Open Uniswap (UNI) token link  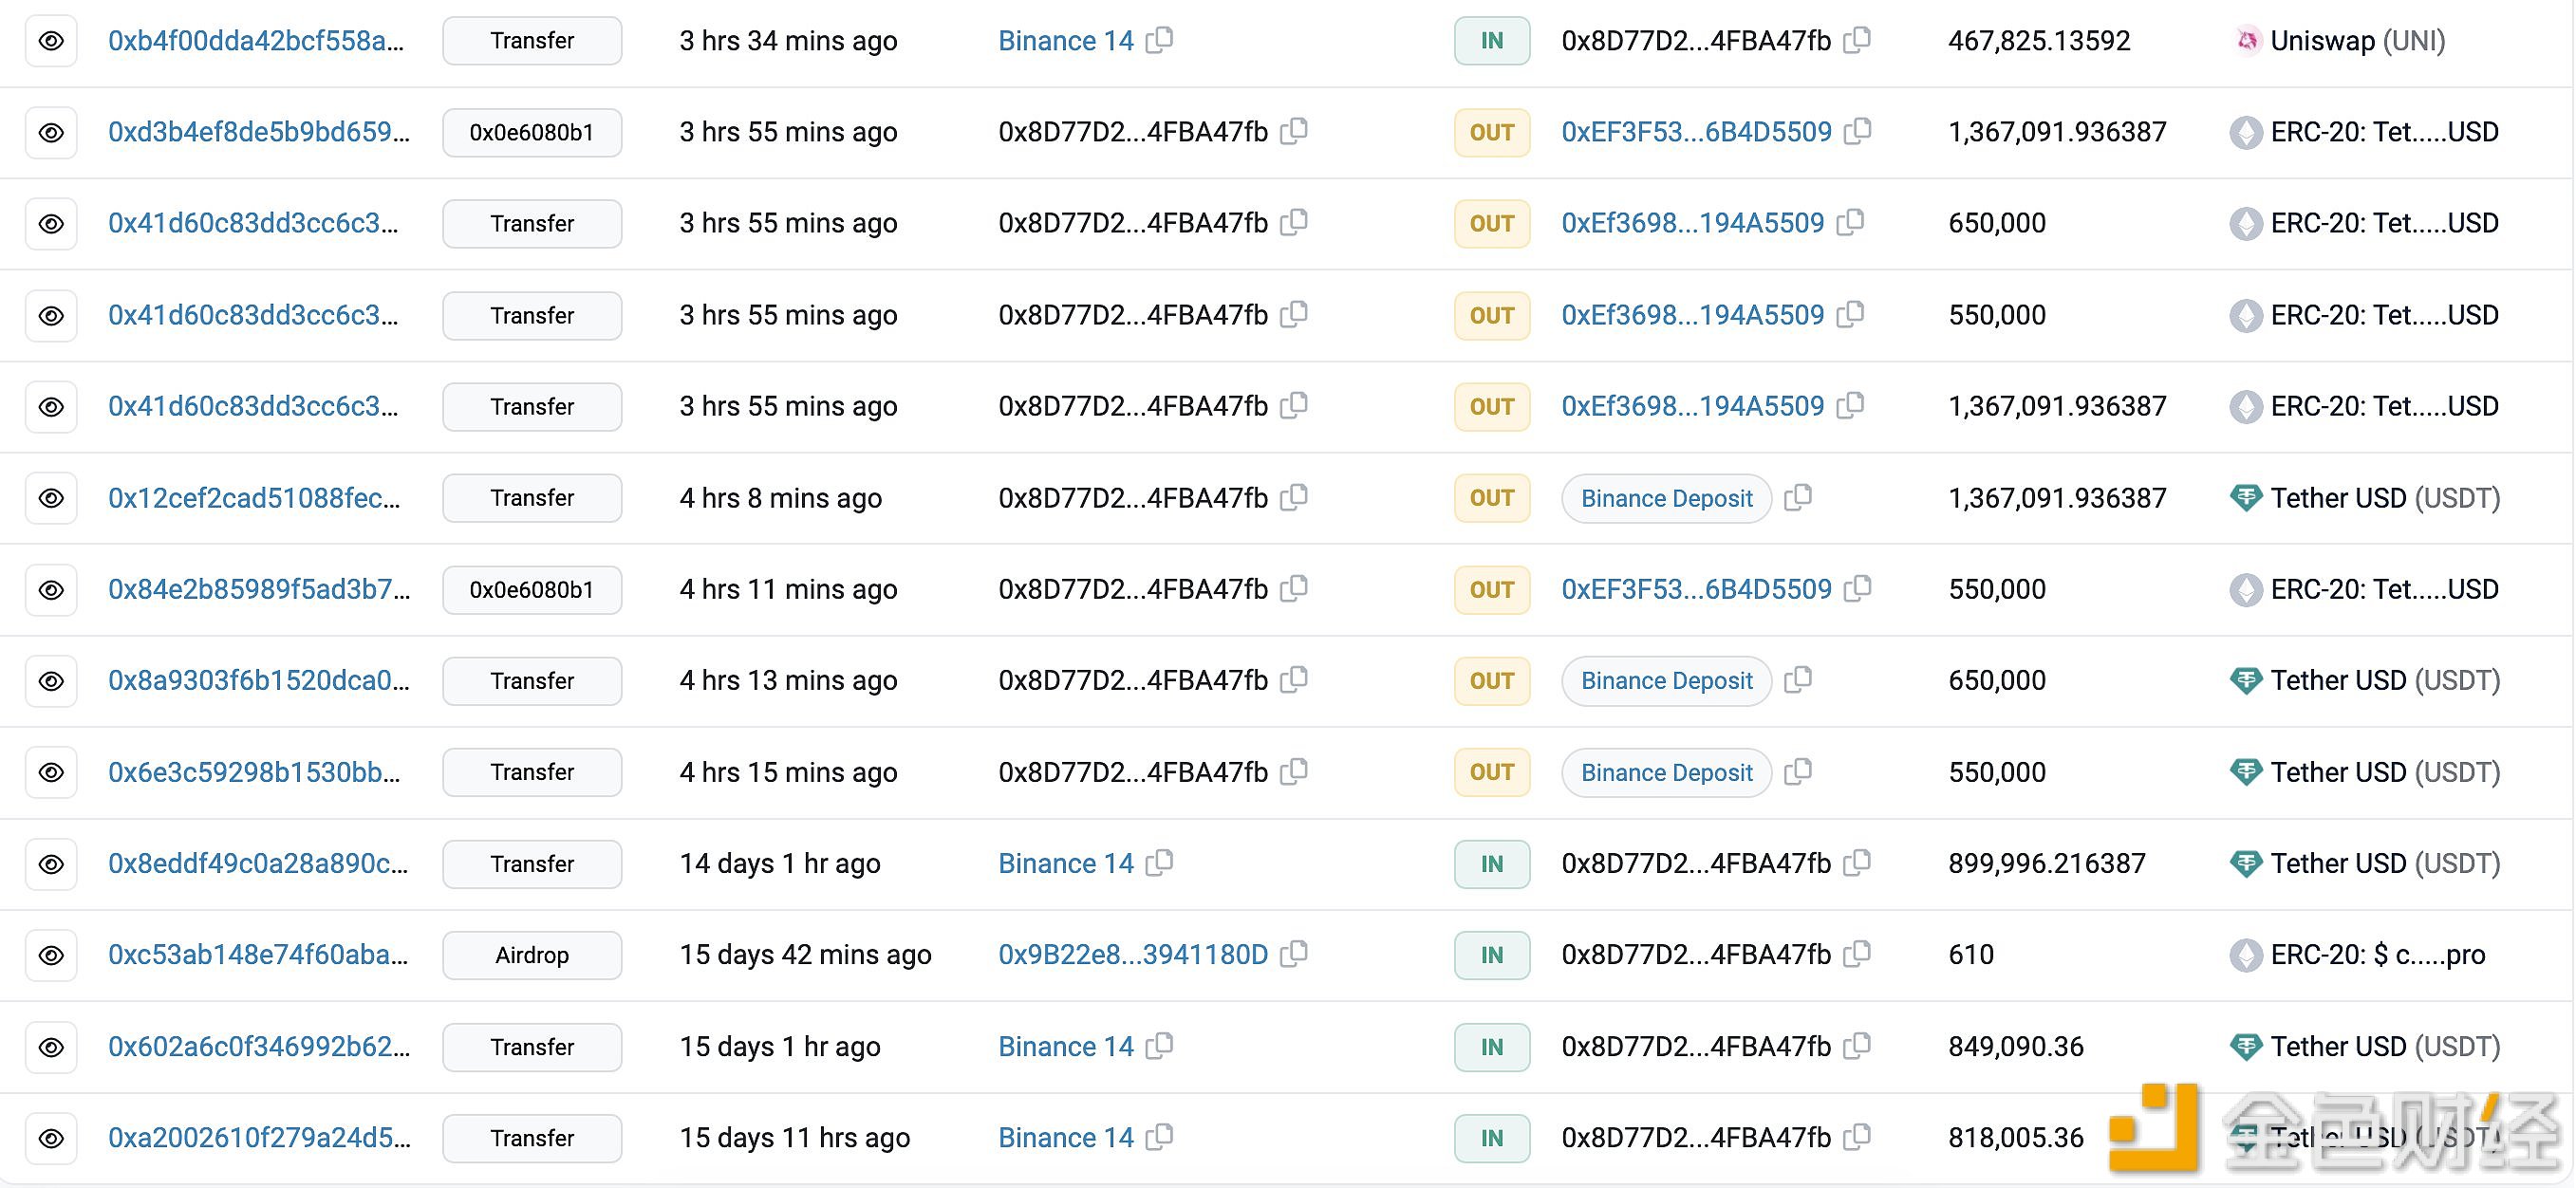2358,41
